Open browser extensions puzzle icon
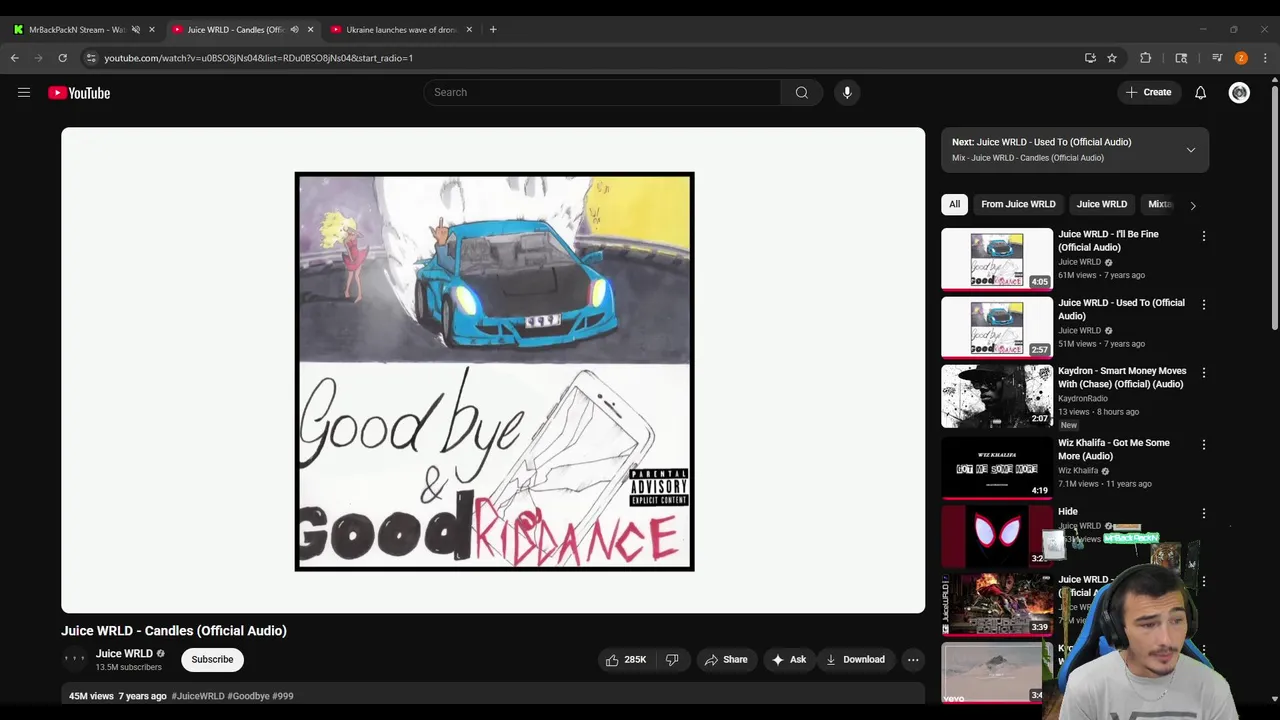Viewport: 1280px width, 720px height. [1146, 58]
